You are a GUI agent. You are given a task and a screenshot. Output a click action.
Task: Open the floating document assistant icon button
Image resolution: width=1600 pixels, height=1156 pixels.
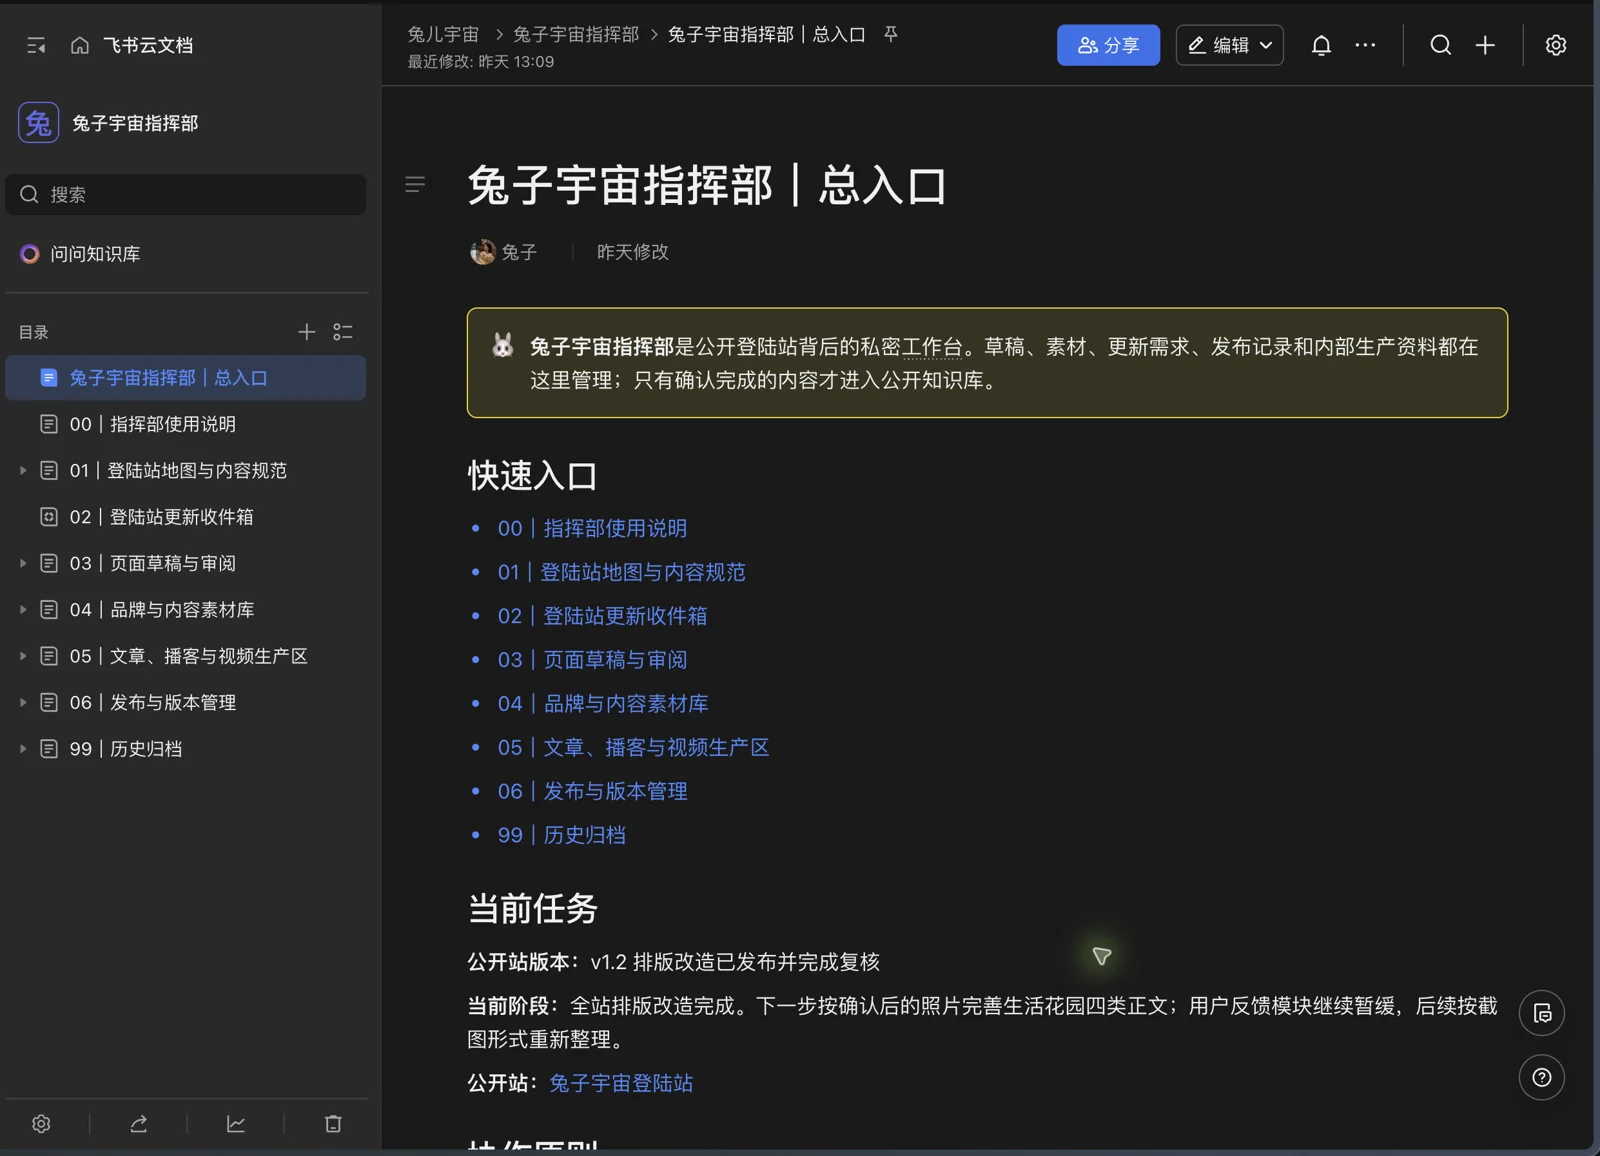click(x=1542, y=1013)
